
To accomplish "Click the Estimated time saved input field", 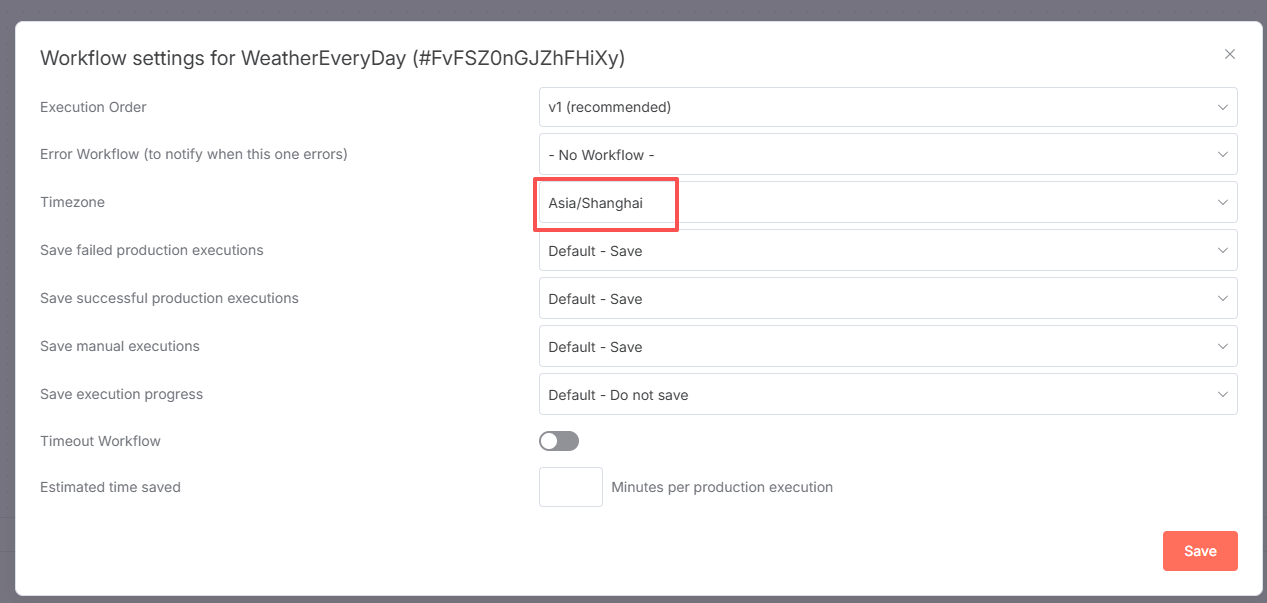I will 571,487.
